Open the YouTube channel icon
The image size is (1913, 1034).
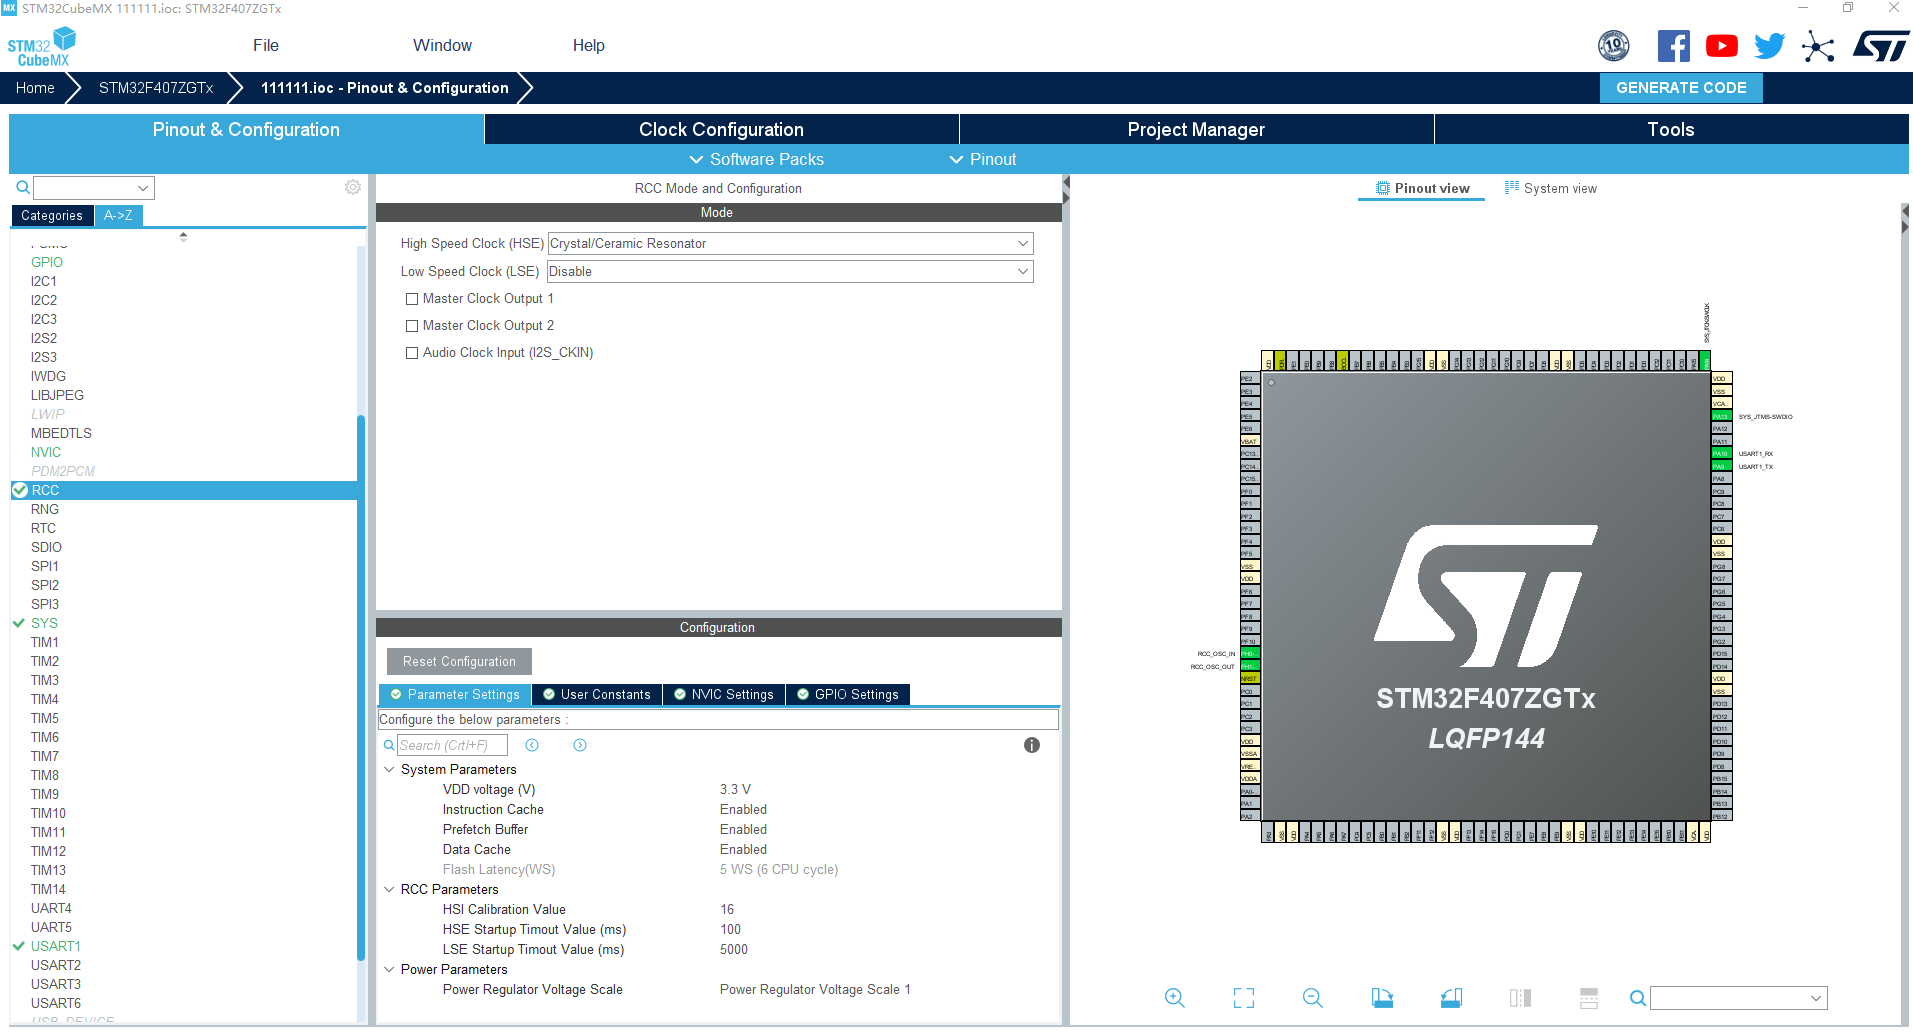[x=1721, y=45]
